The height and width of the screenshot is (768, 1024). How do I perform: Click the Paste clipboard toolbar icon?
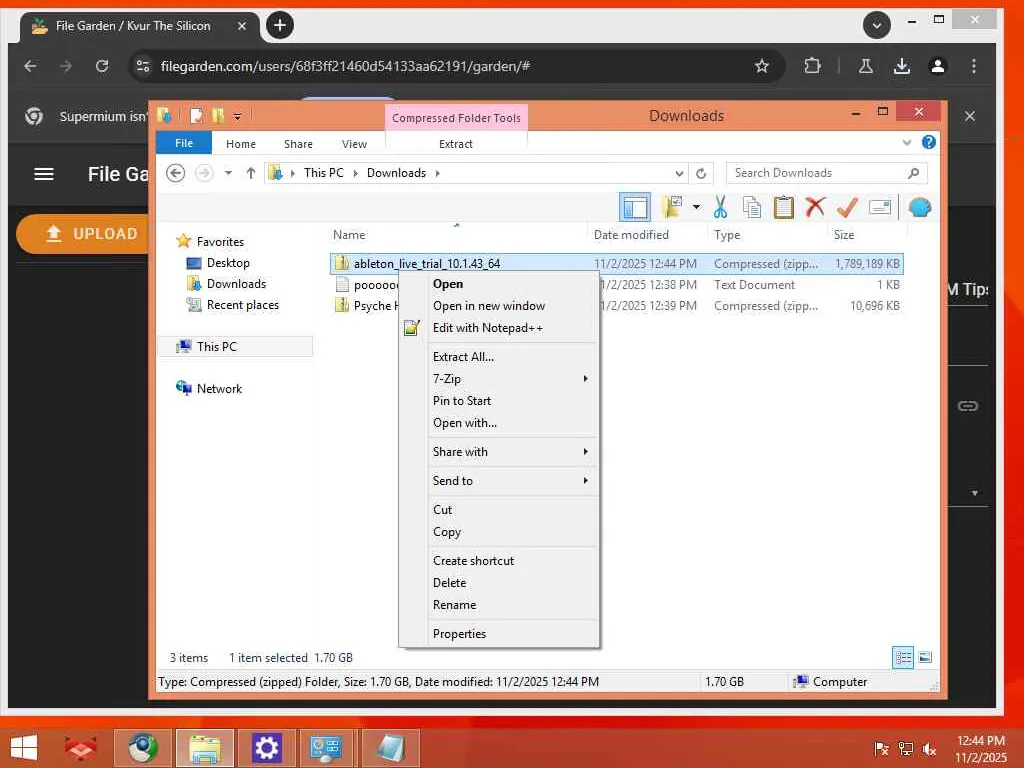coord(783,207)
